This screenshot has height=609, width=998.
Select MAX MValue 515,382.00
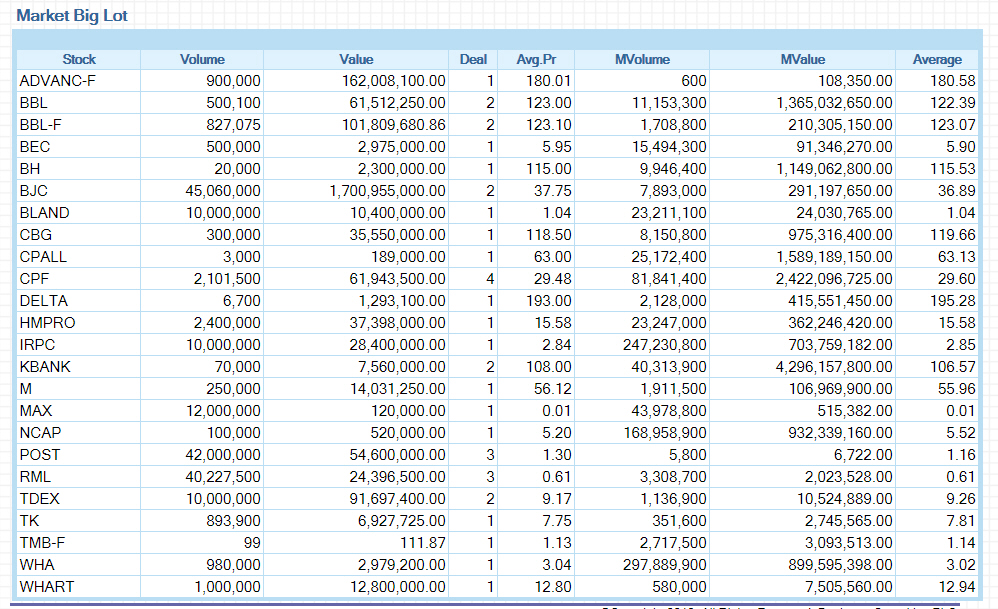(855, 411)
